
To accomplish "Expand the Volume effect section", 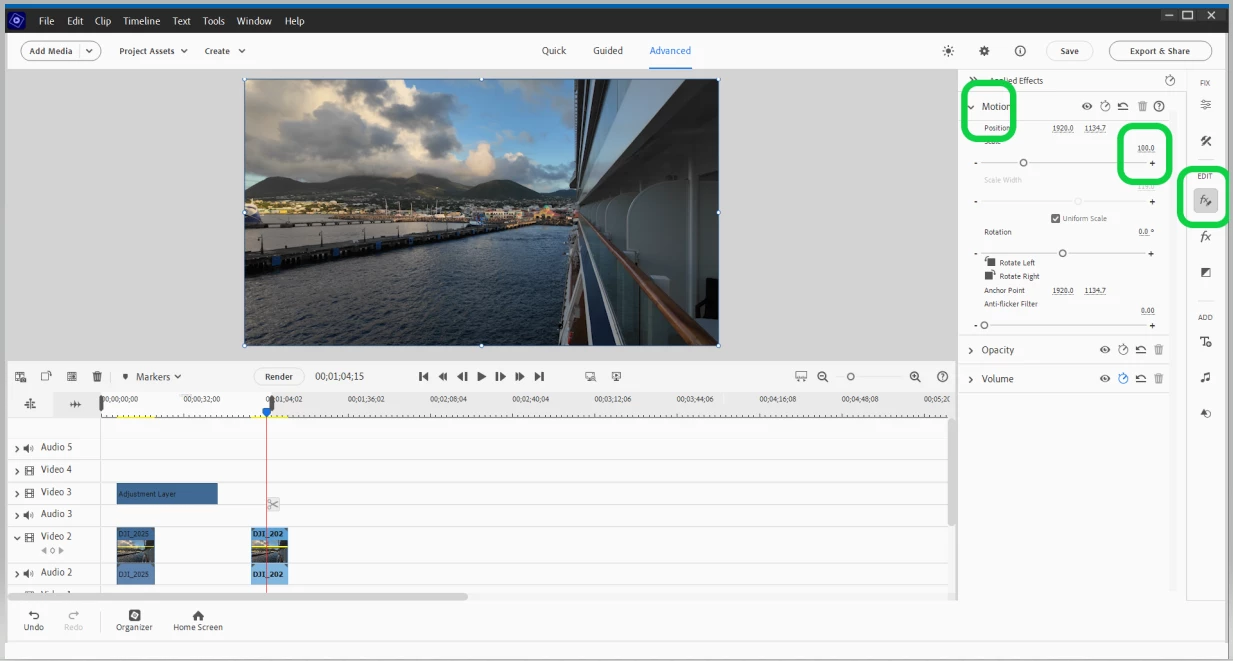I will pyautogui.click(x=971, y=379).
